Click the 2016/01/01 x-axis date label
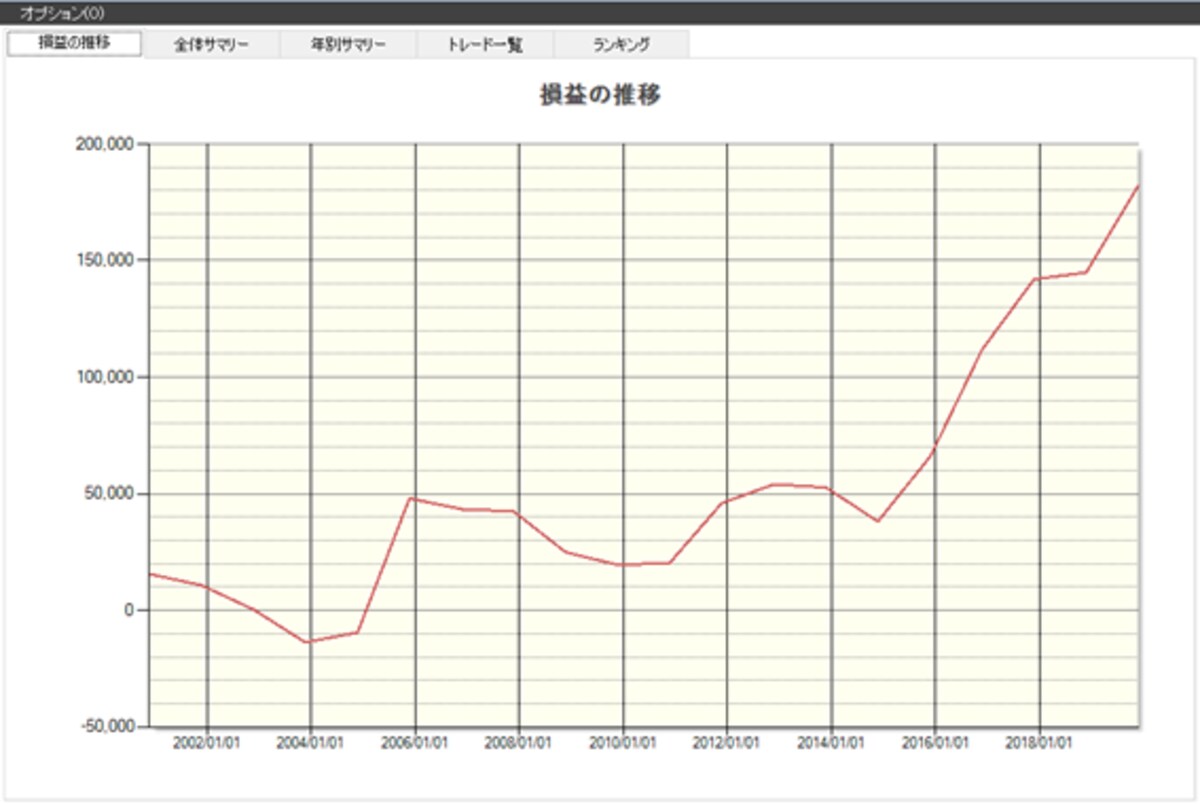 pyautogui.click(x=936, y=743)
